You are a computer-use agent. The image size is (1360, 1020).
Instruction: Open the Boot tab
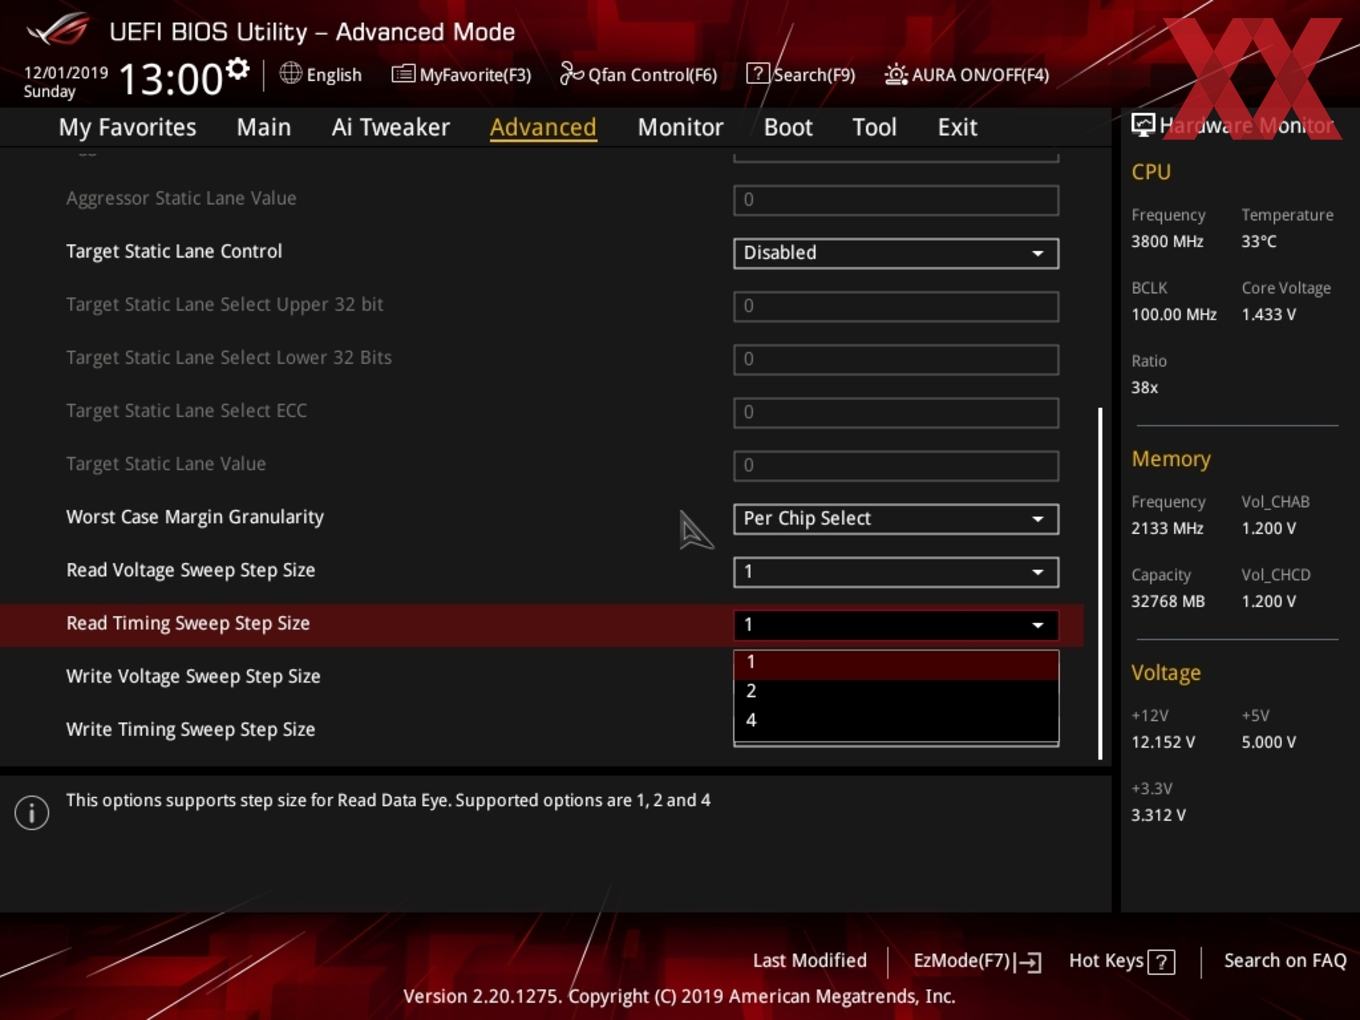[788, 127]
